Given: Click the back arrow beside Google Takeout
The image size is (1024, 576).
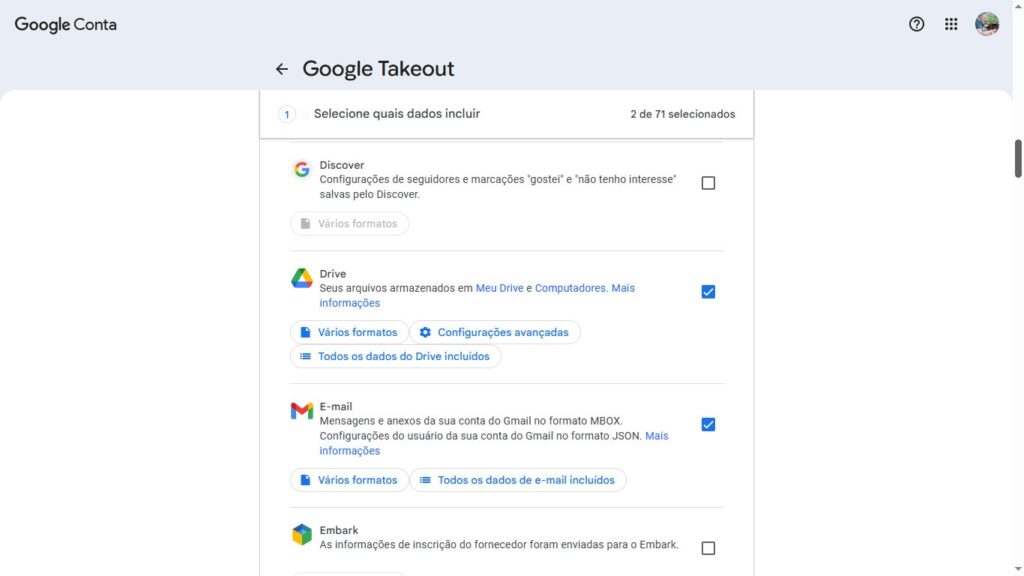Looking at the screenshot, I should pos(282,69).
